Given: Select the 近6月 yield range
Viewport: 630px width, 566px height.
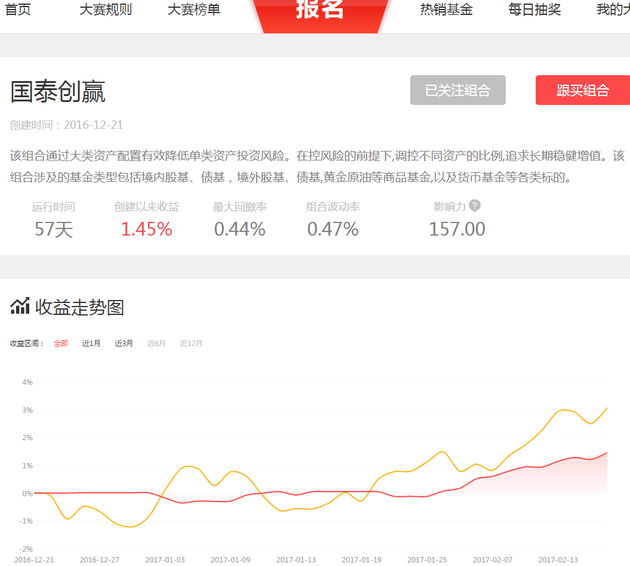Looking at the screenshot, I should click(156, 343).
